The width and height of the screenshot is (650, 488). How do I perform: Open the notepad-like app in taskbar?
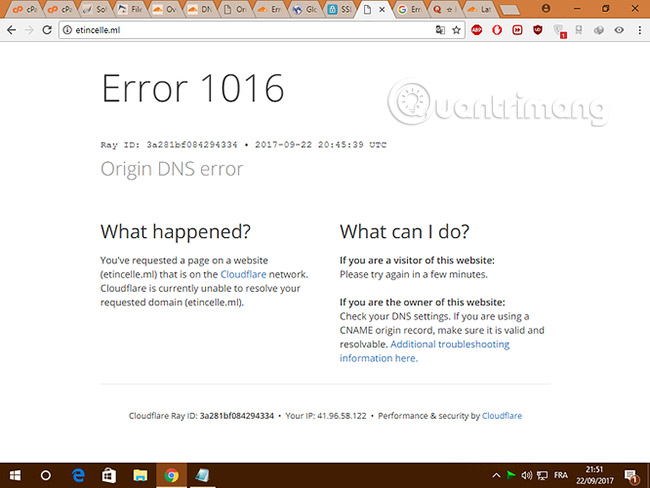(x=202, y=475)
